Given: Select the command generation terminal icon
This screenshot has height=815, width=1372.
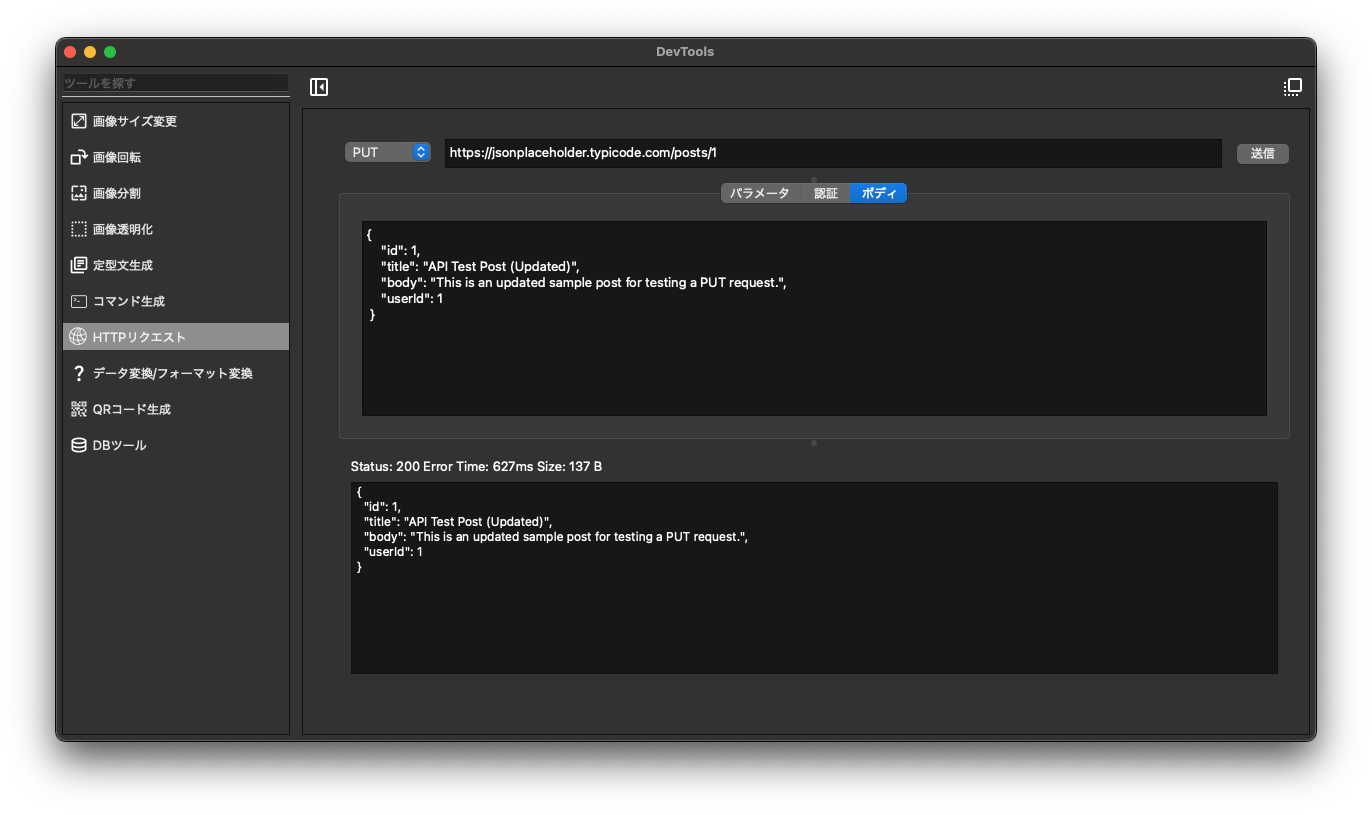Looking at the screenshot, I should (78, 301).
